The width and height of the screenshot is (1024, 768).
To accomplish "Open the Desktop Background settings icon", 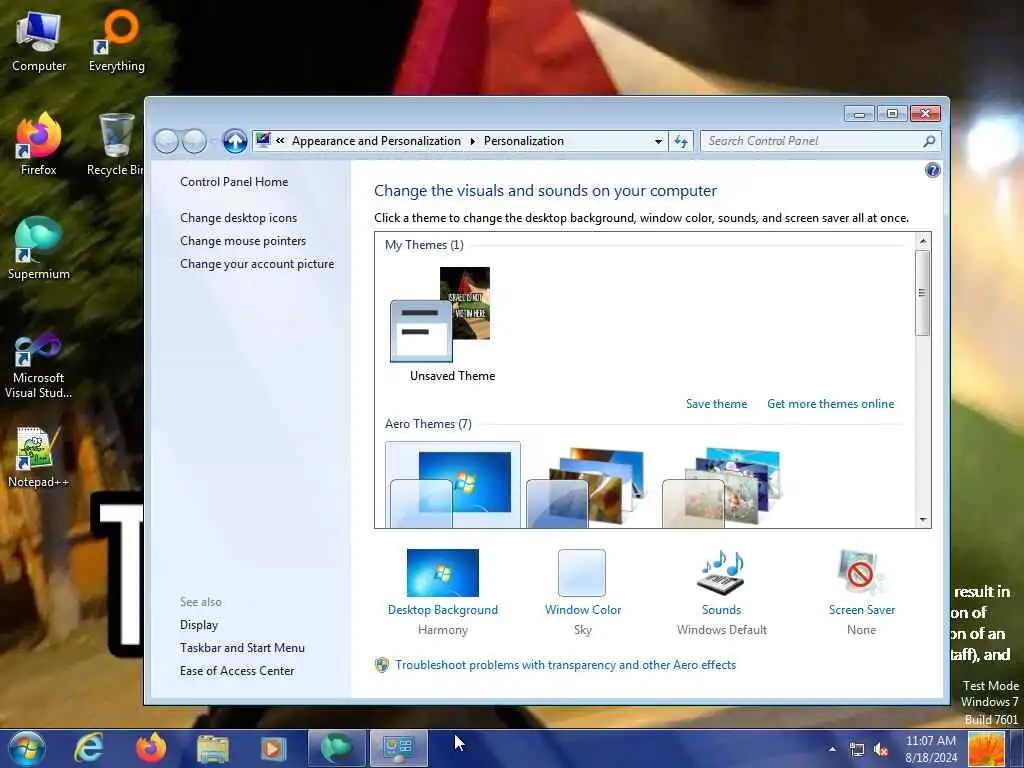I will pyautogui.click(x=443, y=573).
